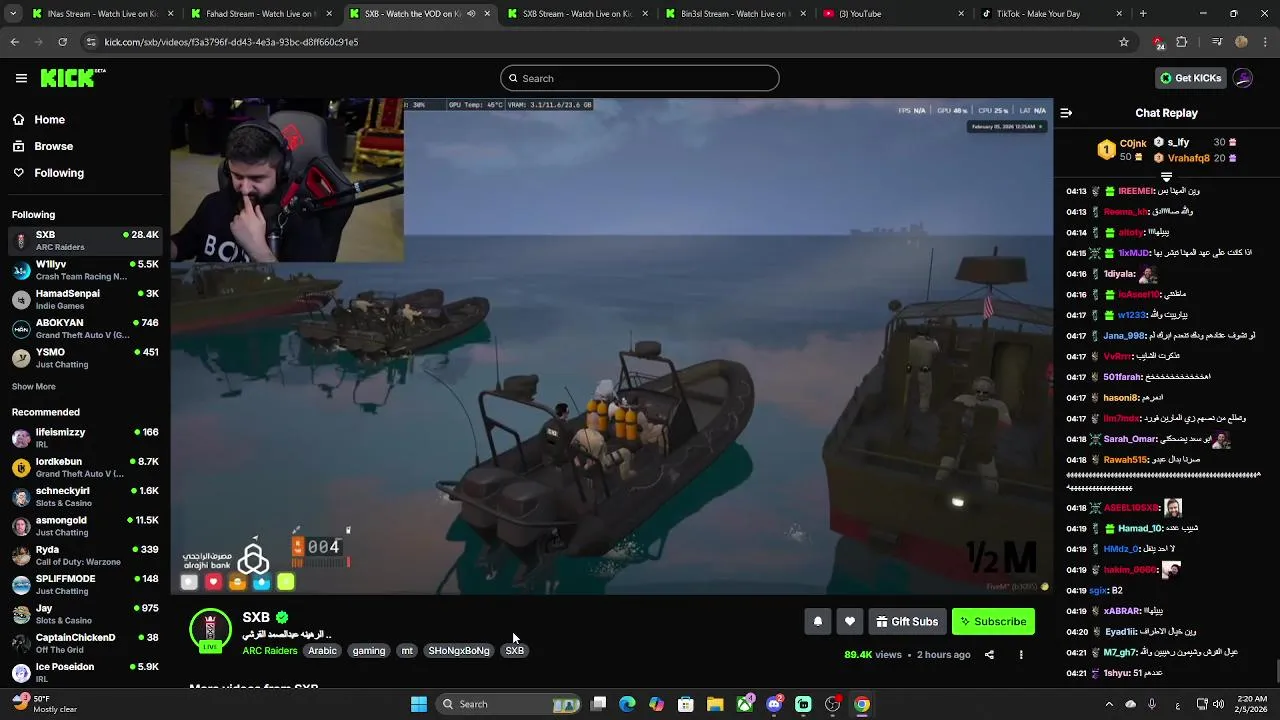Viewport: 1280px width, 720px height.
Task: Click the Get KICKs button
Action: coord(1190,78)
